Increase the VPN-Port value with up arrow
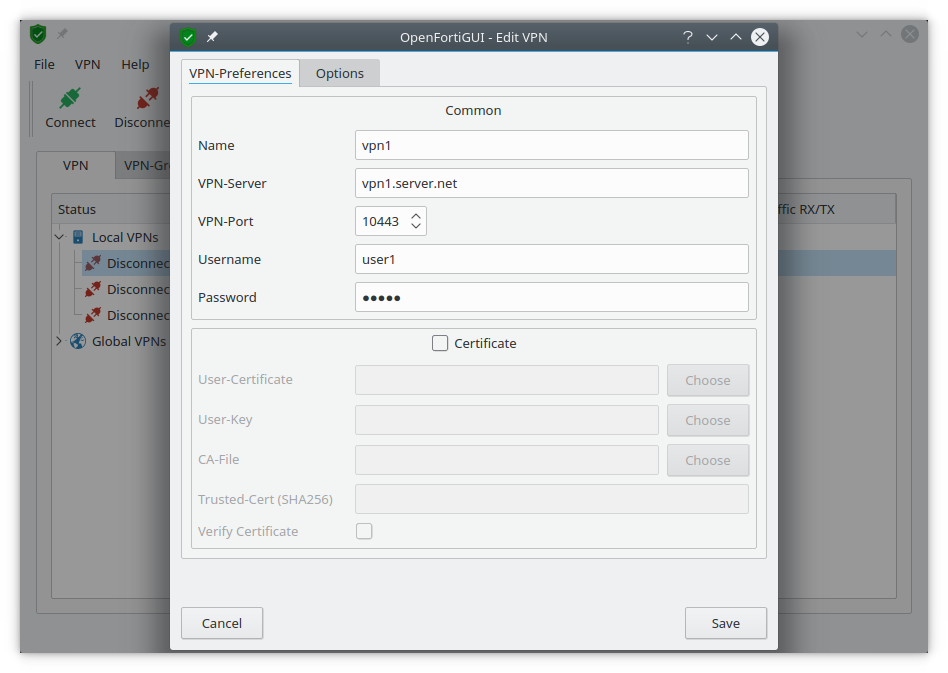The height and width of the screenshot is (673, 948). pyautogui.click(x=416, y=215)
